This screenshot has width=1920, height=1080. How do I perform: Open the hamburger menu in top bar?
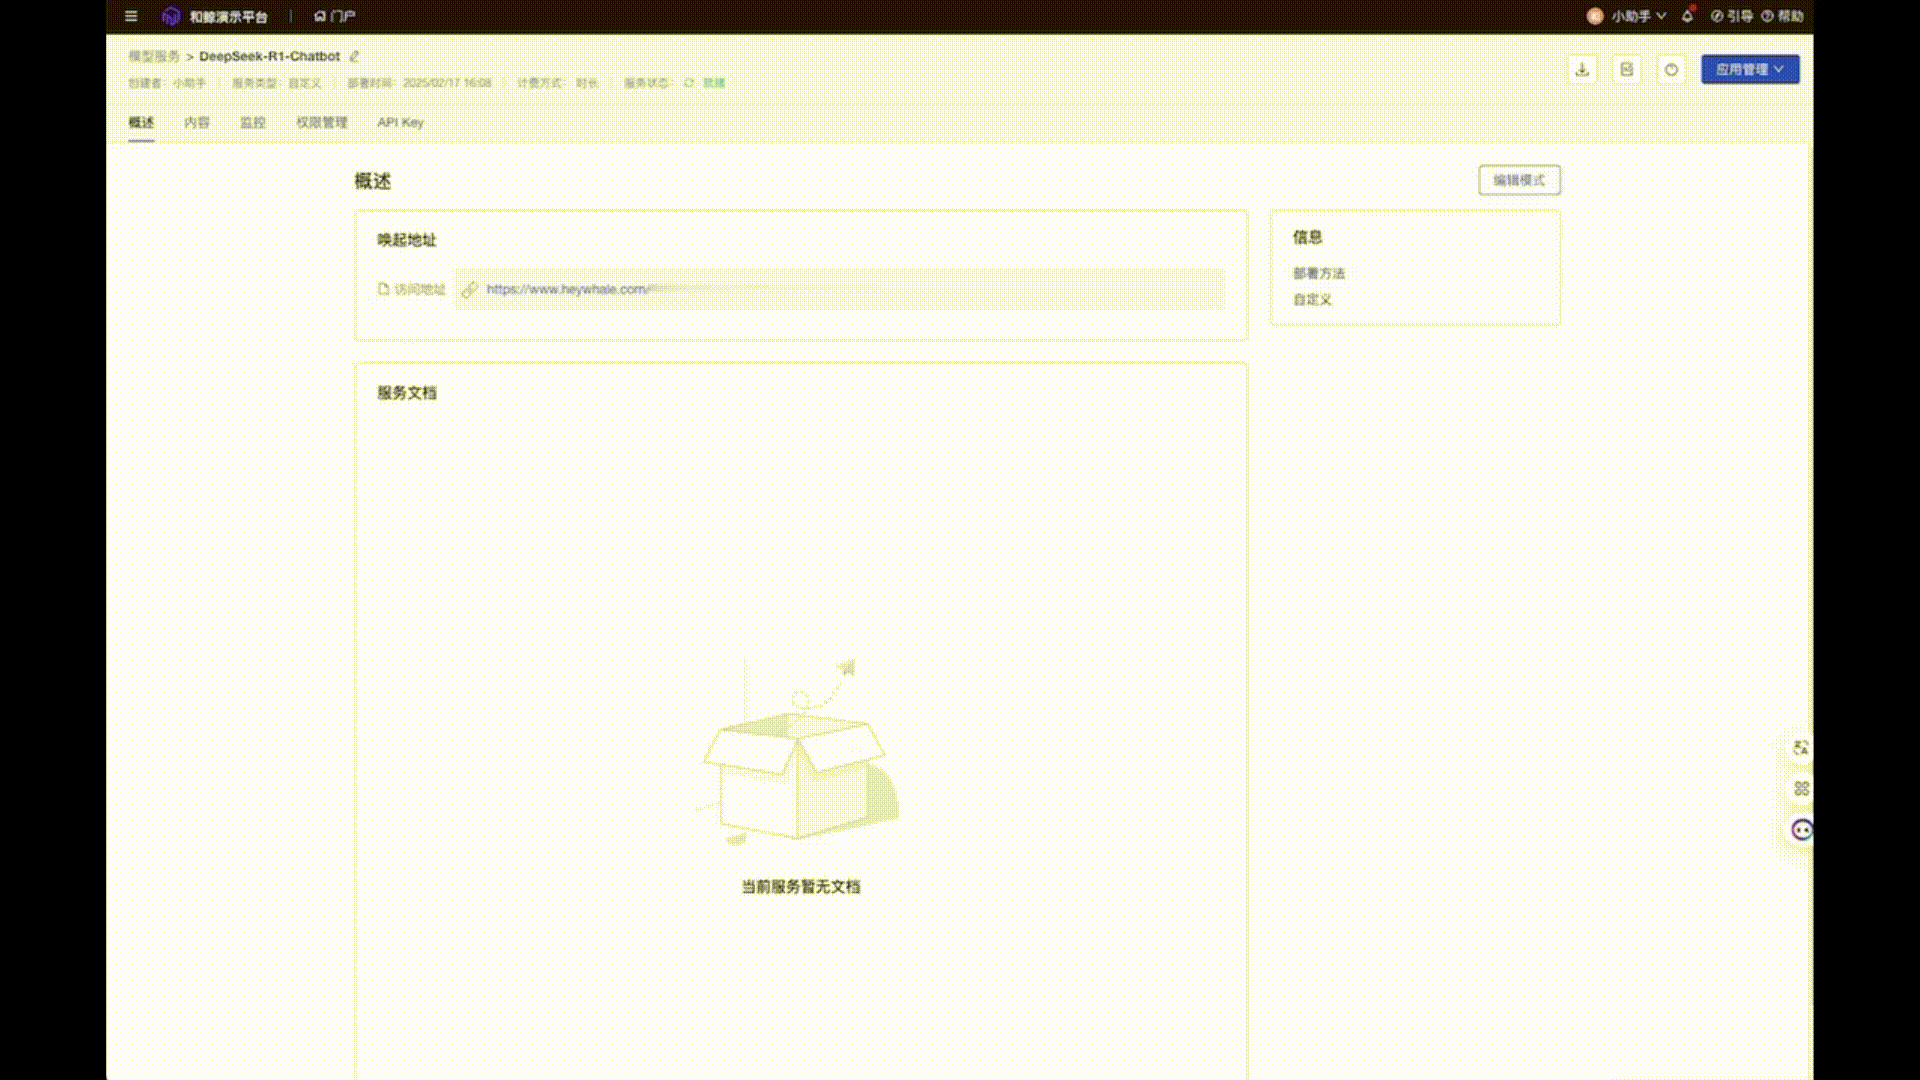(x=131, y=16)
